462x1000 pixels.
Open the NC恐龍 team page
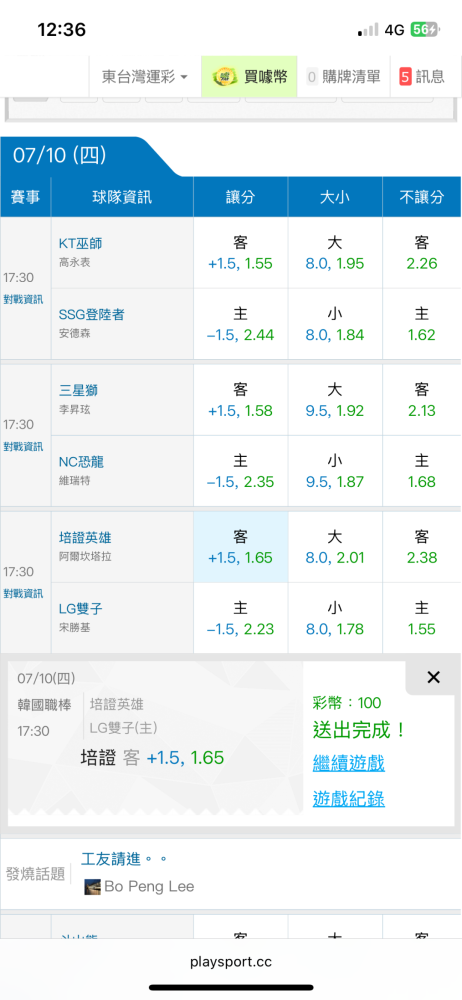pyautogui.click(x=81, y=462)
